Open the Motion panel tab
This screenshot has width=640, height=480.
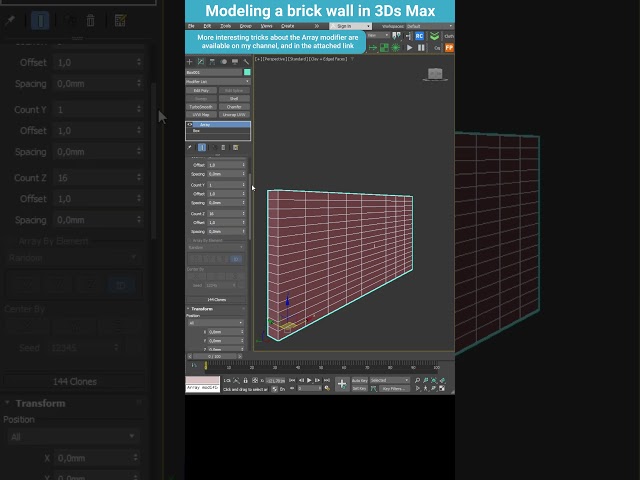pyautogui.click(x=224, y=62)
